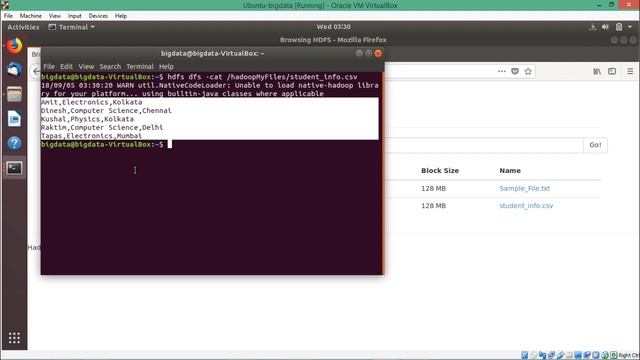Image resolution: width=640 pixels, height=360 pixels.
Task: Select the Terminal icon in the dock
Action: click(x=14, y=168)
